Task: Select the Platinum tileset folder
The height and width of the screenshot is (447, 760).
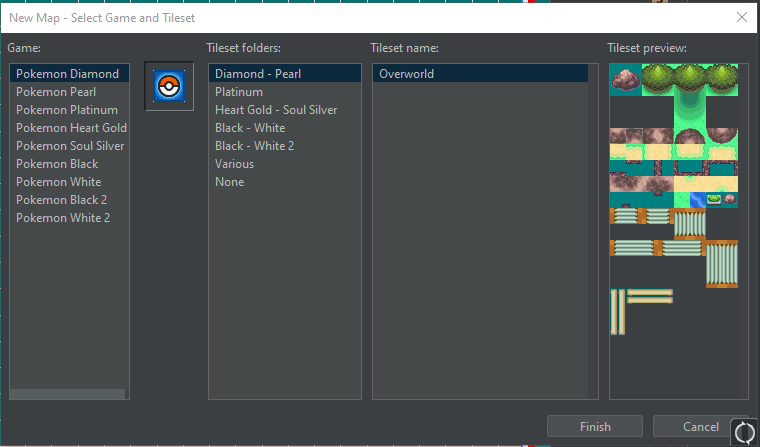Action: click(x=239, y=92)
